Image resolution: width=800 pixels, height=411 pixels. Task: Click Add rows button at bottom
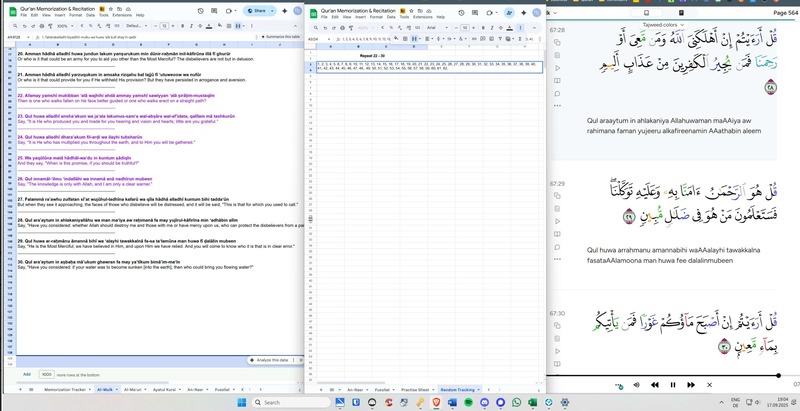pos(27,374)
